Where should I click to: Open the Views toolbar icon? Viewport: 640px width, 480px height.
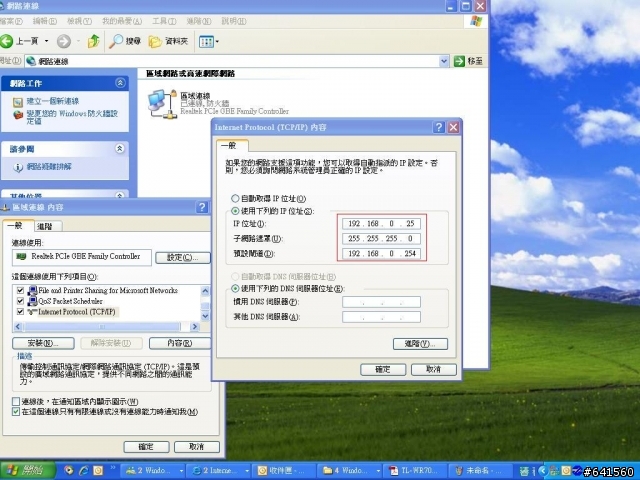pyautogui.click(x=206, y=42)
